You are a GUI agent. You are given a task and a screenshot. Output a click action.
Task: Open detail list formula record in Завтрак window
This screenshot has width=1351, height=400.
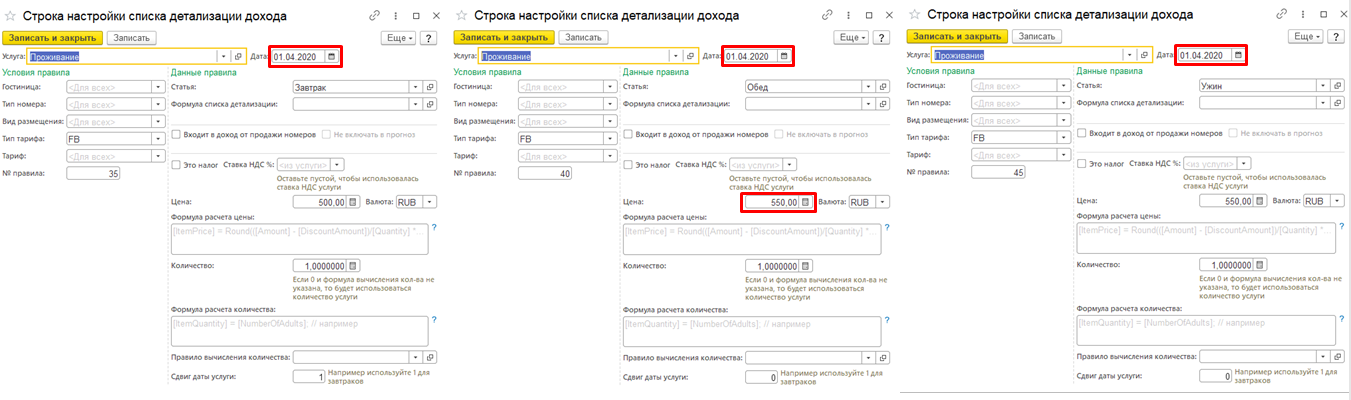tap(430, 104)
